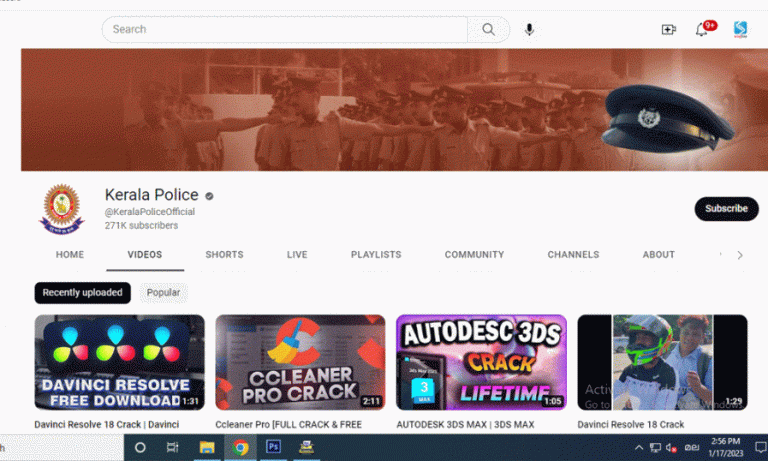
Task: Click the search magnifier button
Action: (x=488, y=29)
